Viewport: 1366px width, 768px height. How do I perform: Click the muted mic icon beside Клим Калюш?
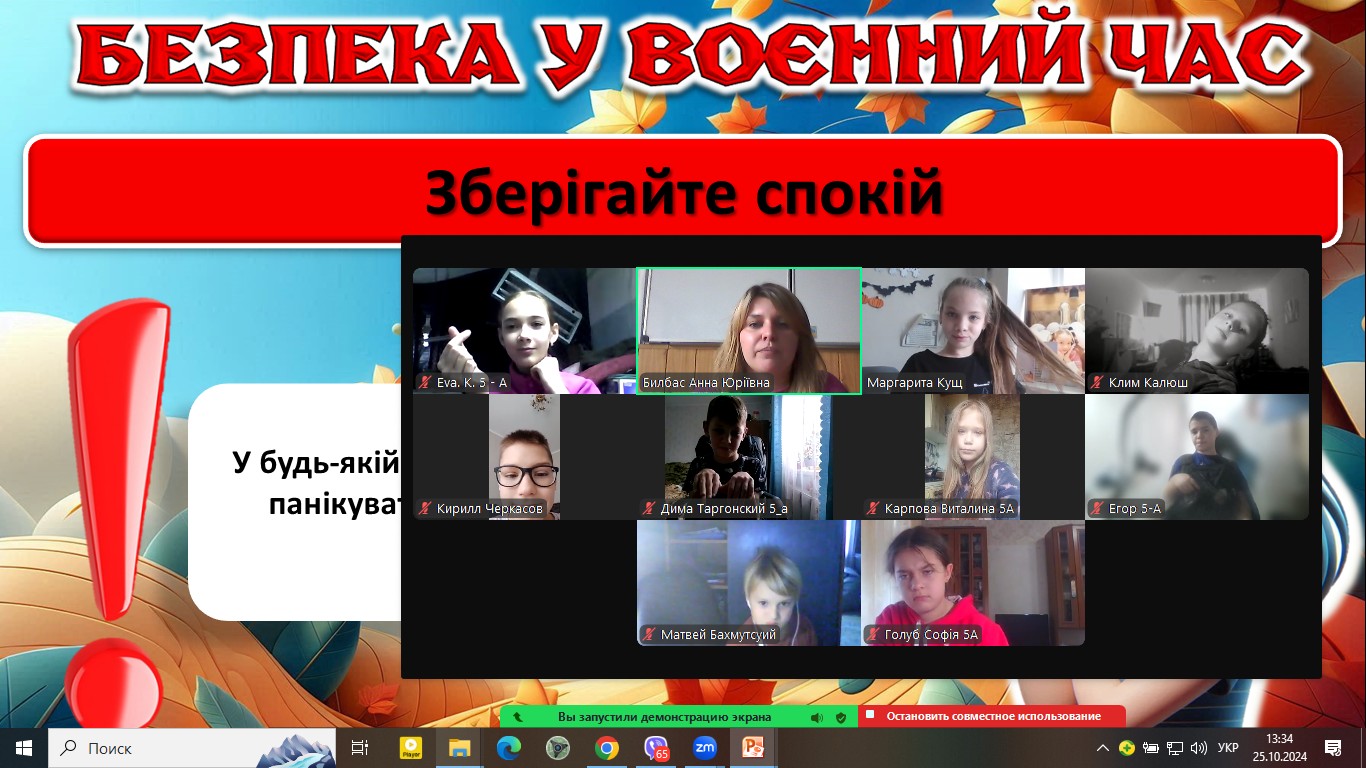[1097, 382]
